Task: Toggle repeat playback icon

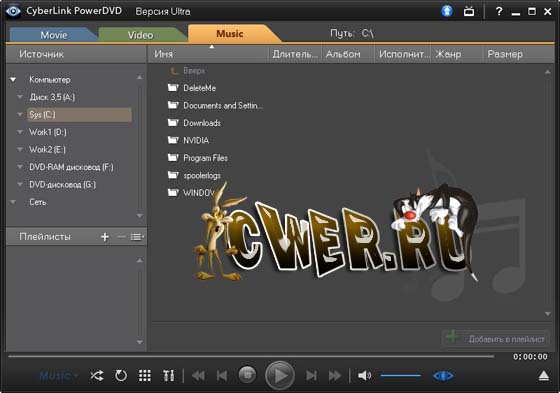Action: coord(121,375)
